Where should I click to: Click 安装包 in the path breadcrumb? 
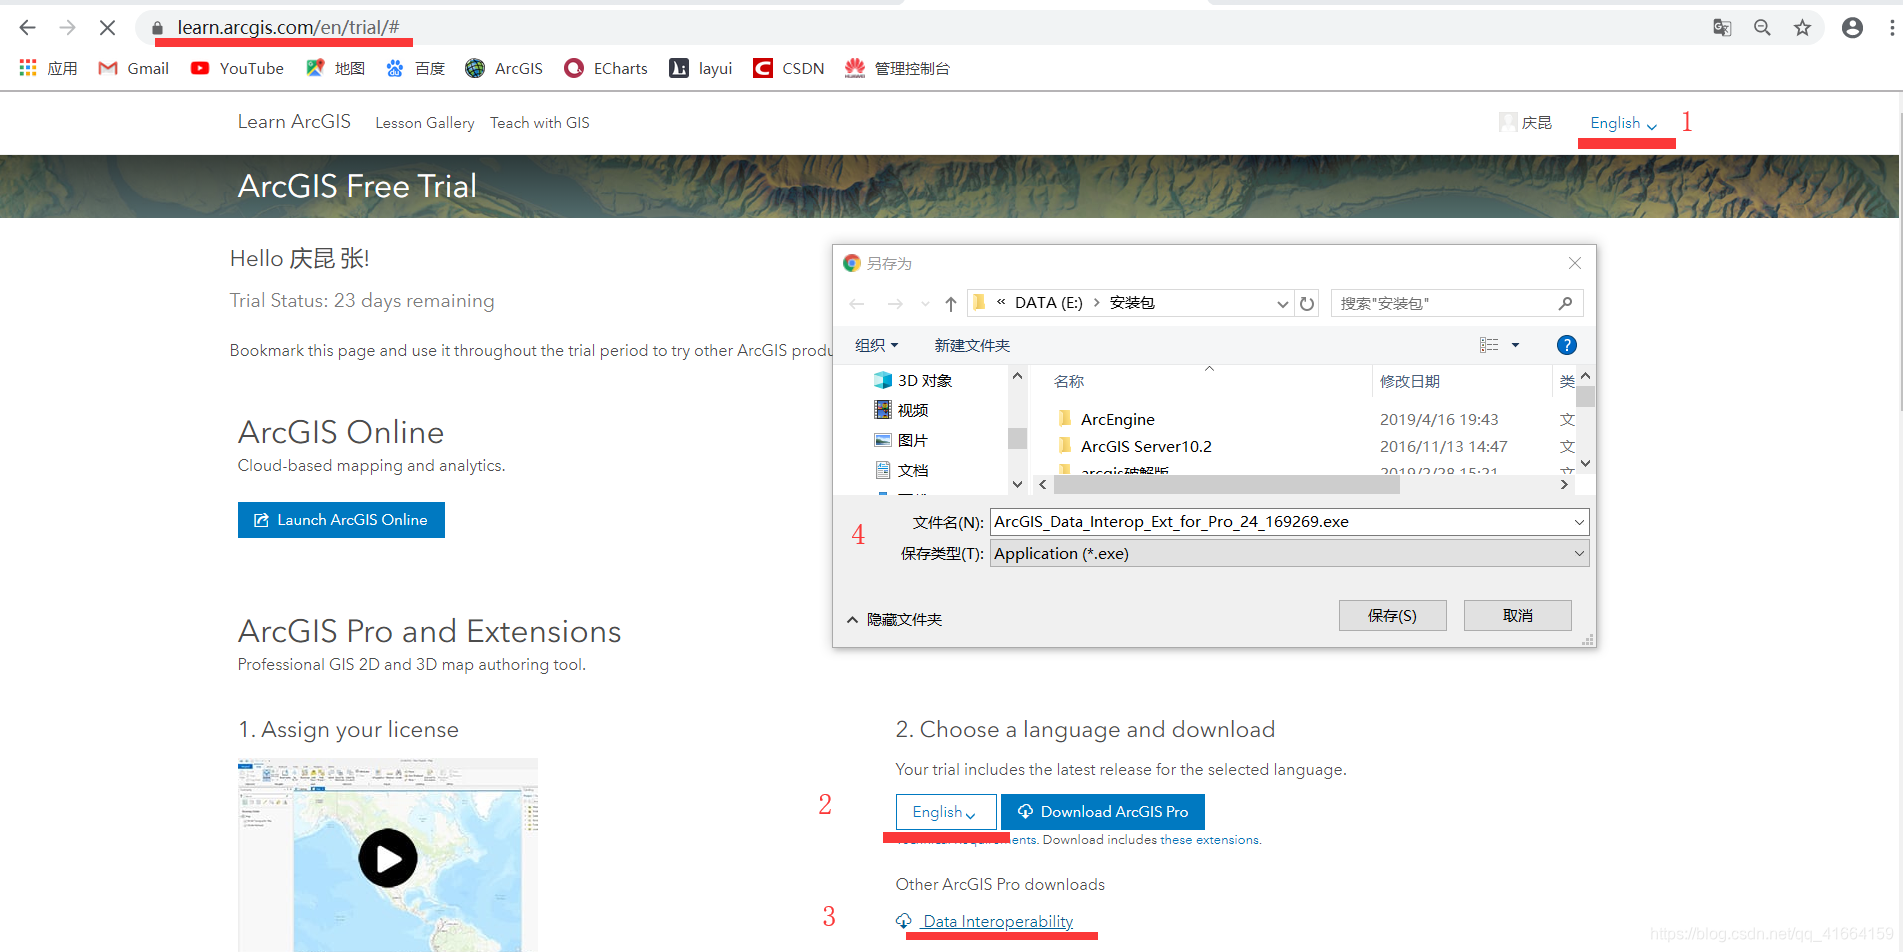(1132, 303)
